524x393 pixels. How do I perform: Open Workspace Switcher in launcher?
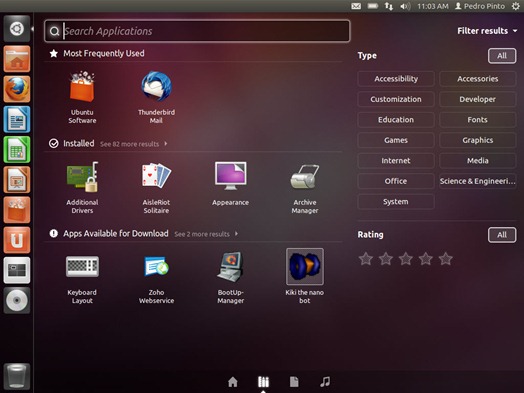point(17,270)
